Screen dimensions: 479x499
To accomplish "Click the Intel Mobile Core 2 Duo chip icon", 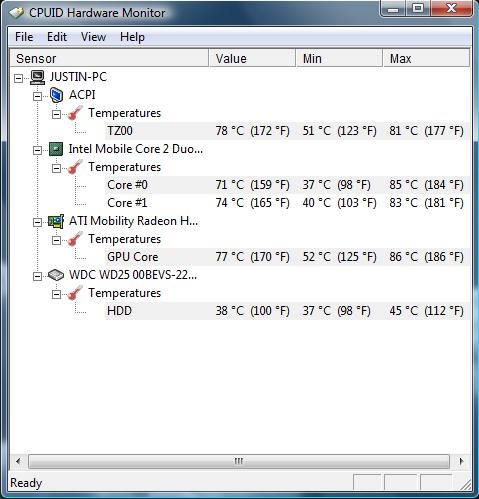I will (x=56, y=149).
